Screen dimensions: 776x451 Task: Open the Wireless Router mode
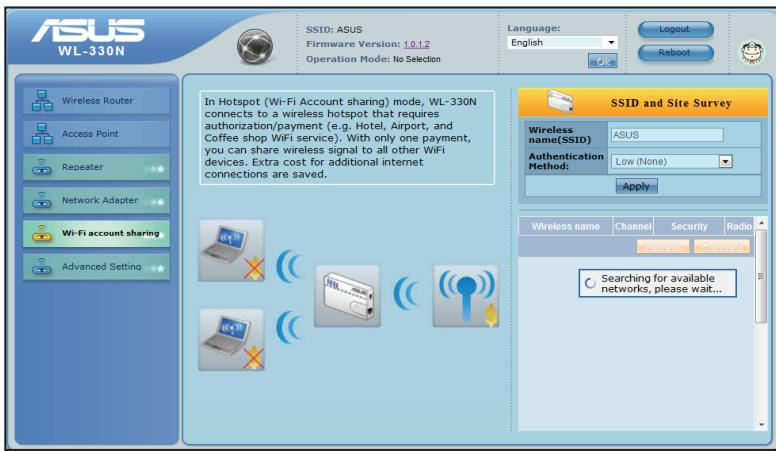coord(97,100)
